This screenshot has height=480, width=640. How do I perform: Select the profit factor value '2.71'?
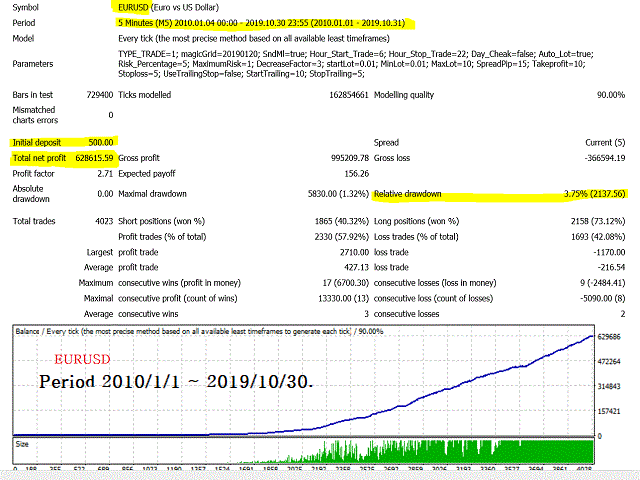[x=105, y=173]
